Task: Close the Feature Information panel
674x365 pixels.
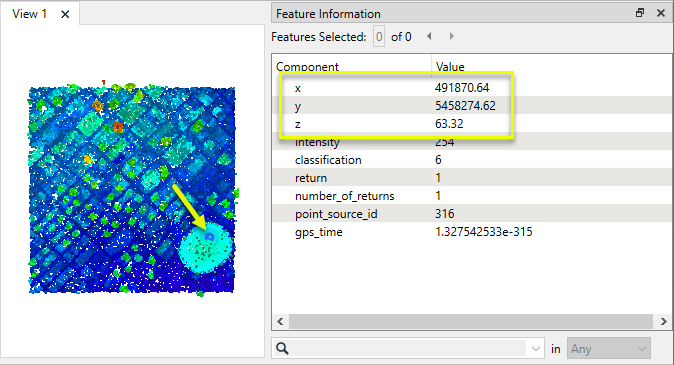Action: 661,13
